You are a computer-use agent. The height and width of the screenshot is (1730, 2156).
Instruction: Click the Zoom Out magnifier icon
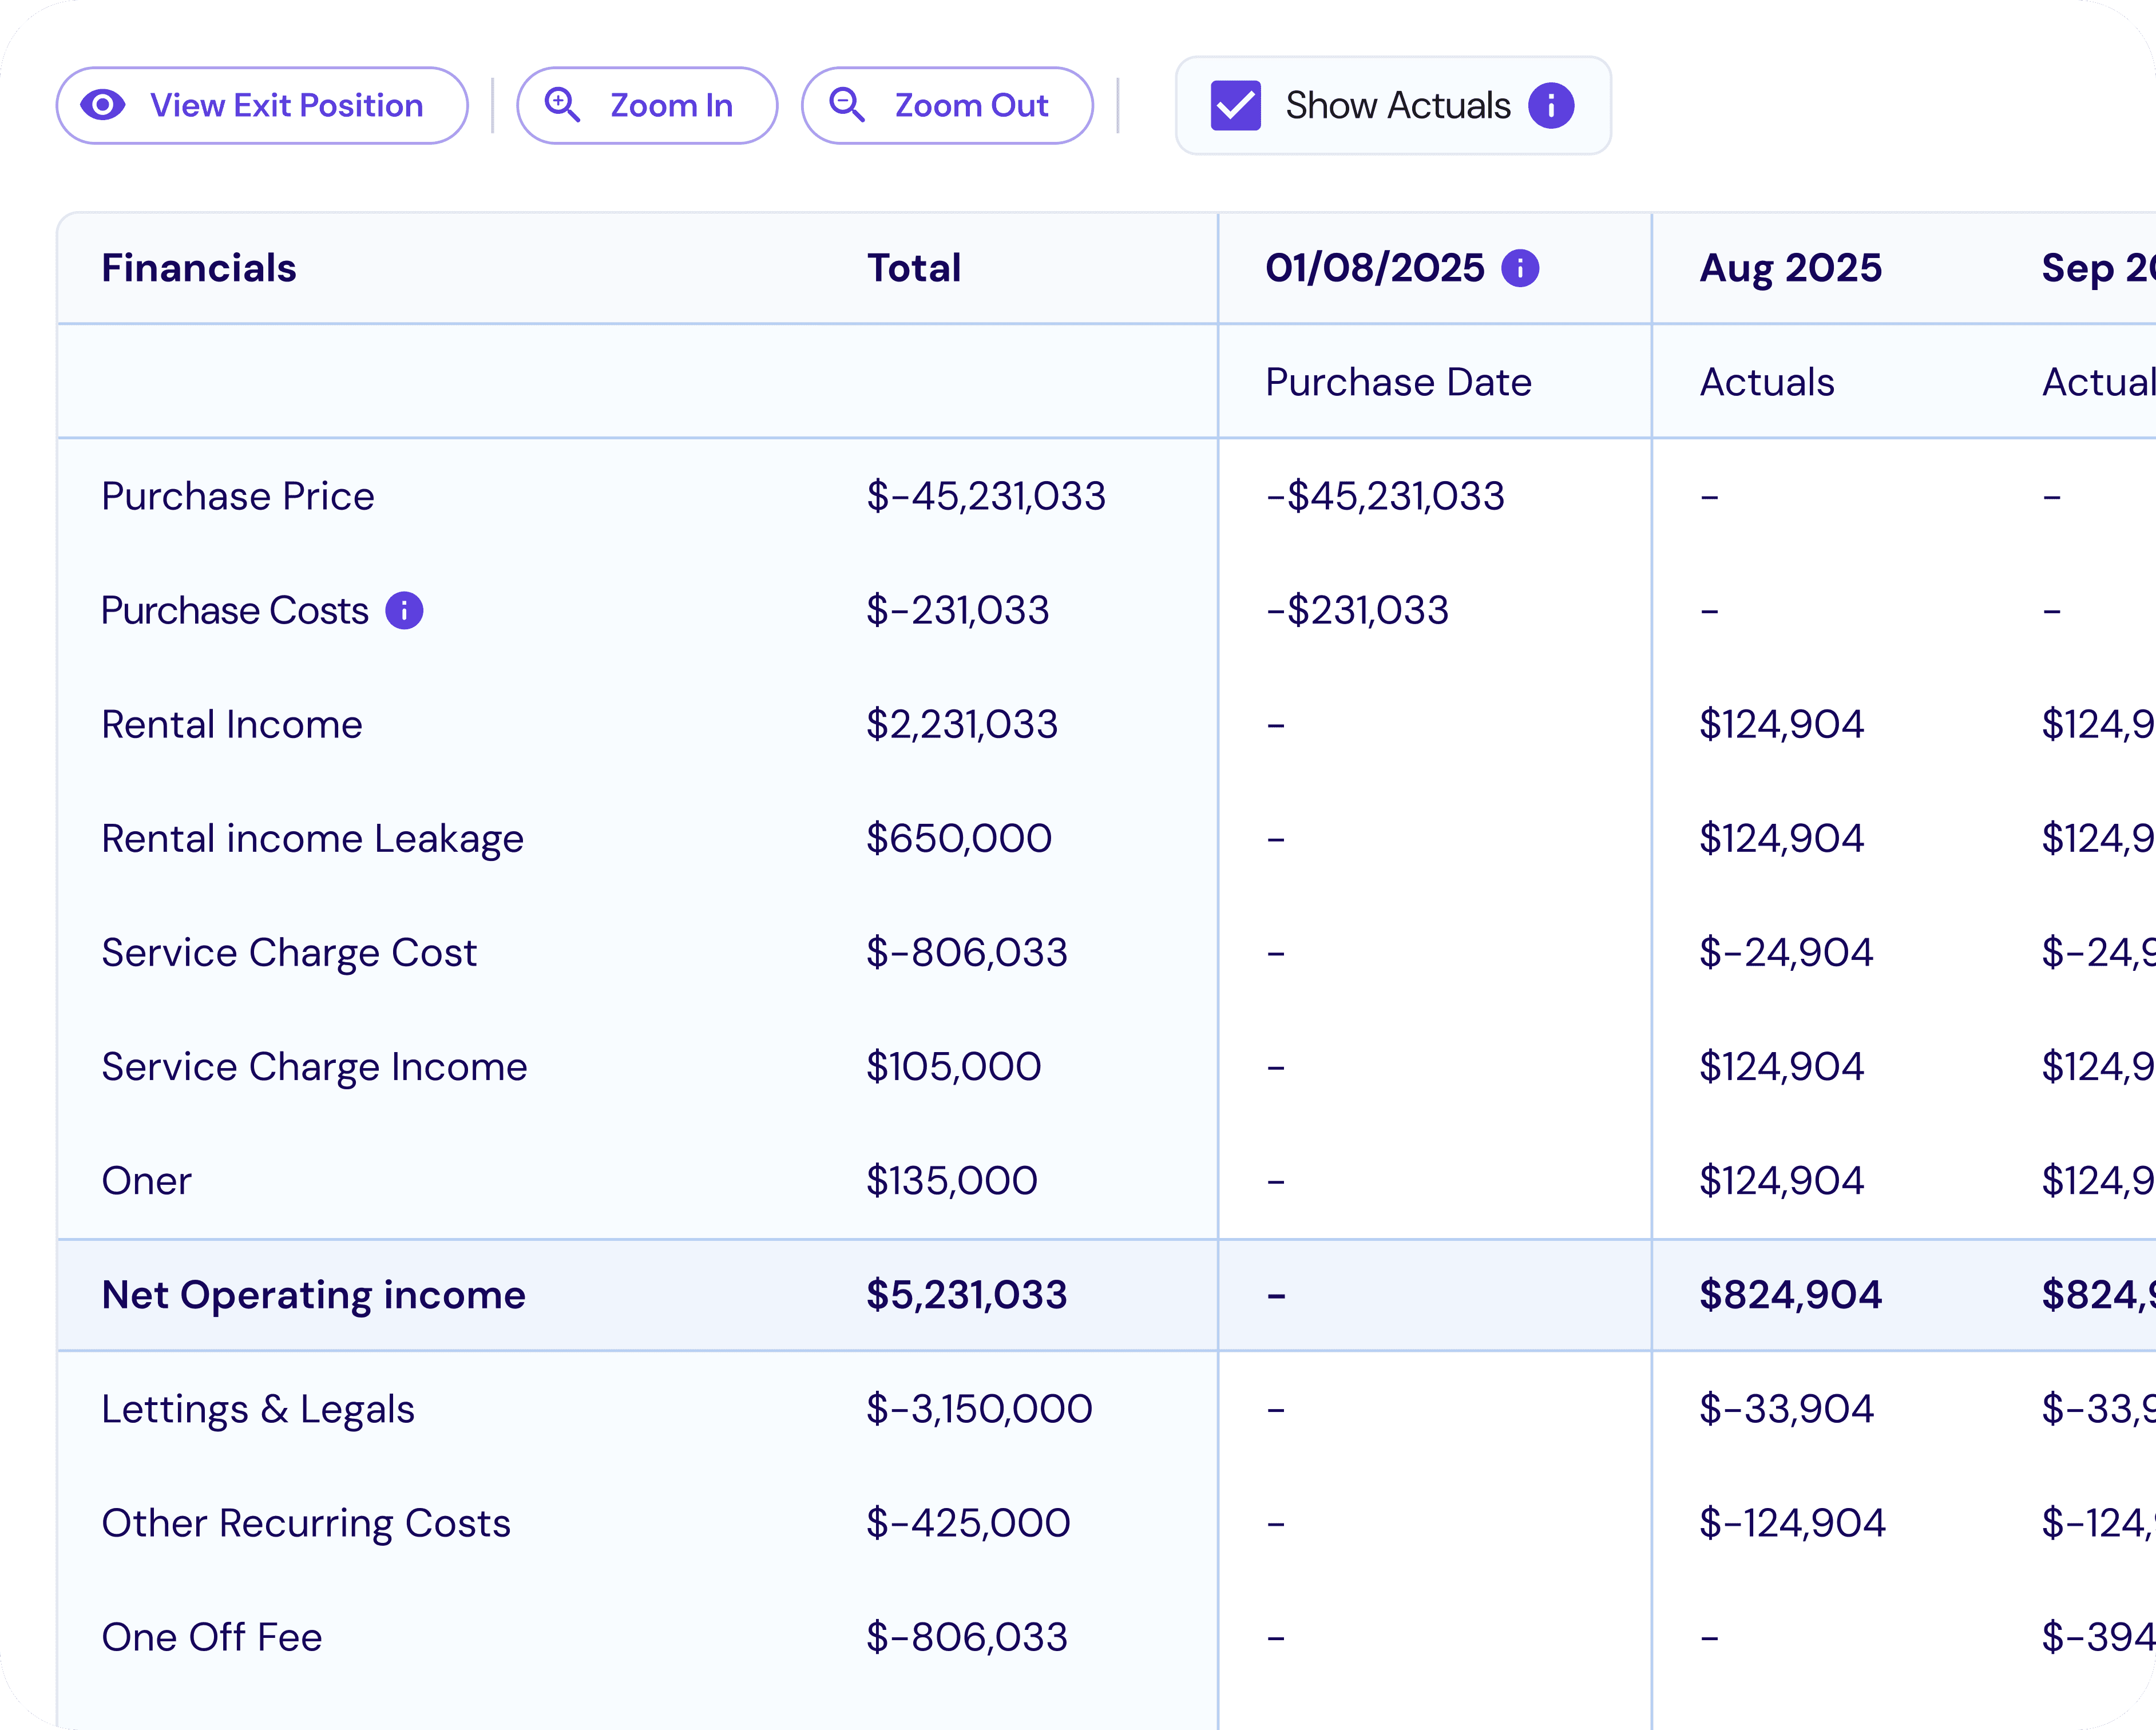pyautogui.click(x=846, y=105)
